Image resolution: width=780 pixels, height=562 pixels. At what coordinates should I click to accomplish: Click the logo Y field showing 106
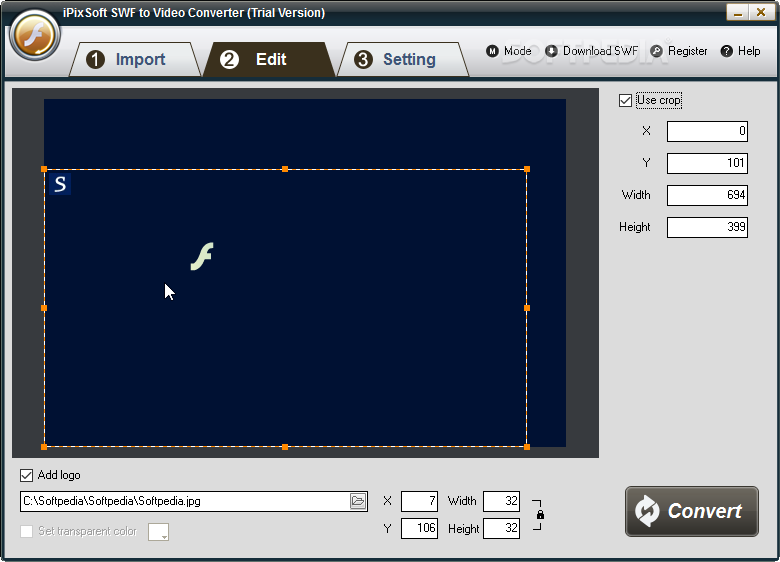pos(419,528)
